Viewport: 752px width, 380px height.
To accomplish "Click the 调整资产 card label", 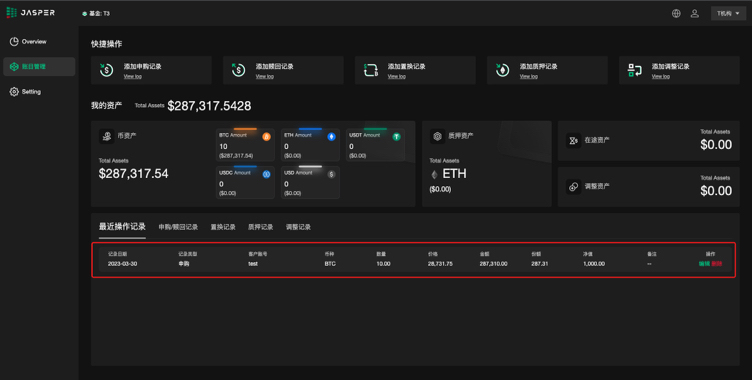I will point(597,186).
